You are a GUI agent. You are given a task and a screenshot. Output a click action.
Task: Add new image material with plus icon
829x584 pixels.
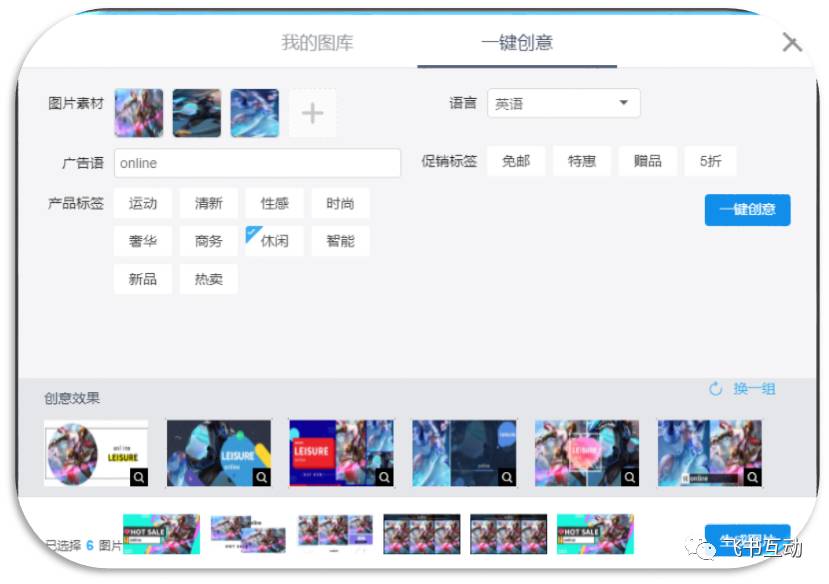tap(312, 113)
